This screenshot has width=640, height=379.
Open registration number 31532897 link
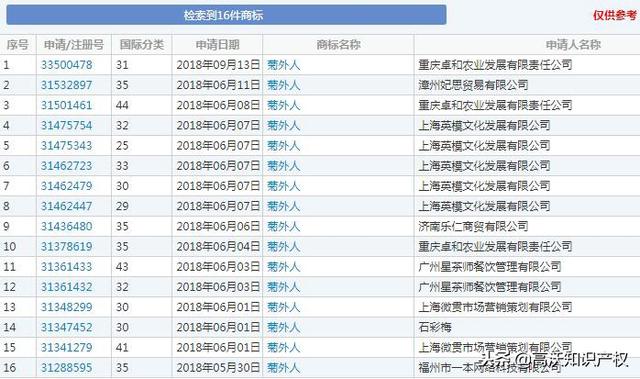pos(67,85)
